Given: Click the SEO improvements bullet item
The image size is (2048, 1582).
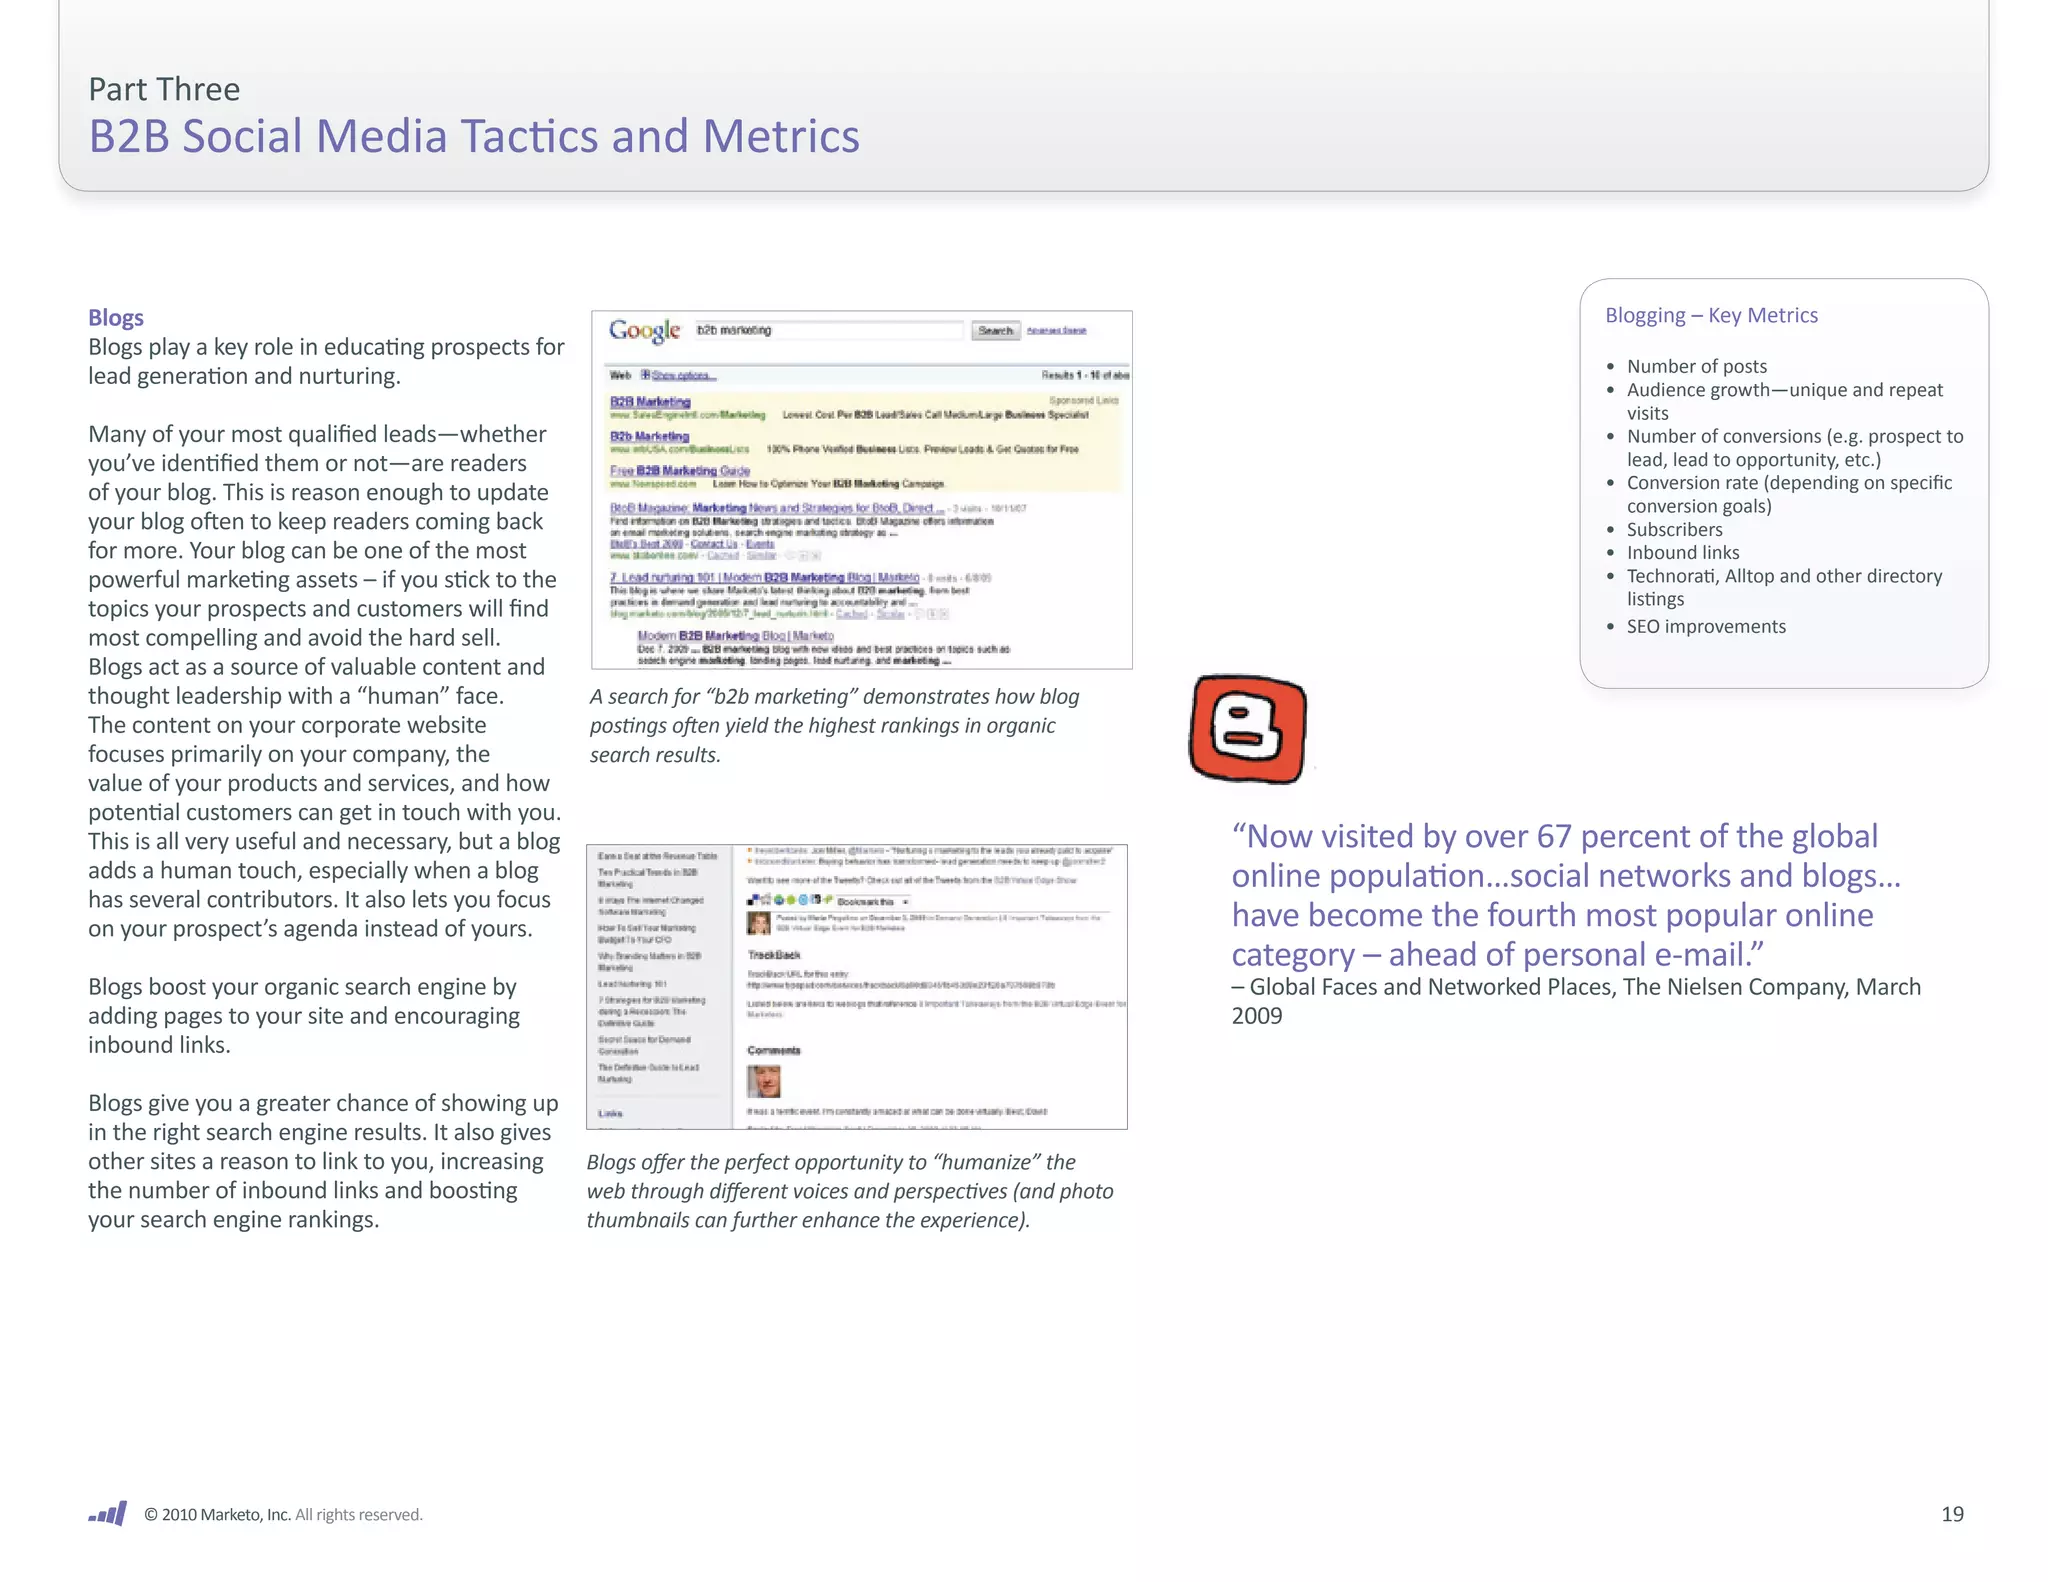Looking at the screenshot, I should (1705, 626).
